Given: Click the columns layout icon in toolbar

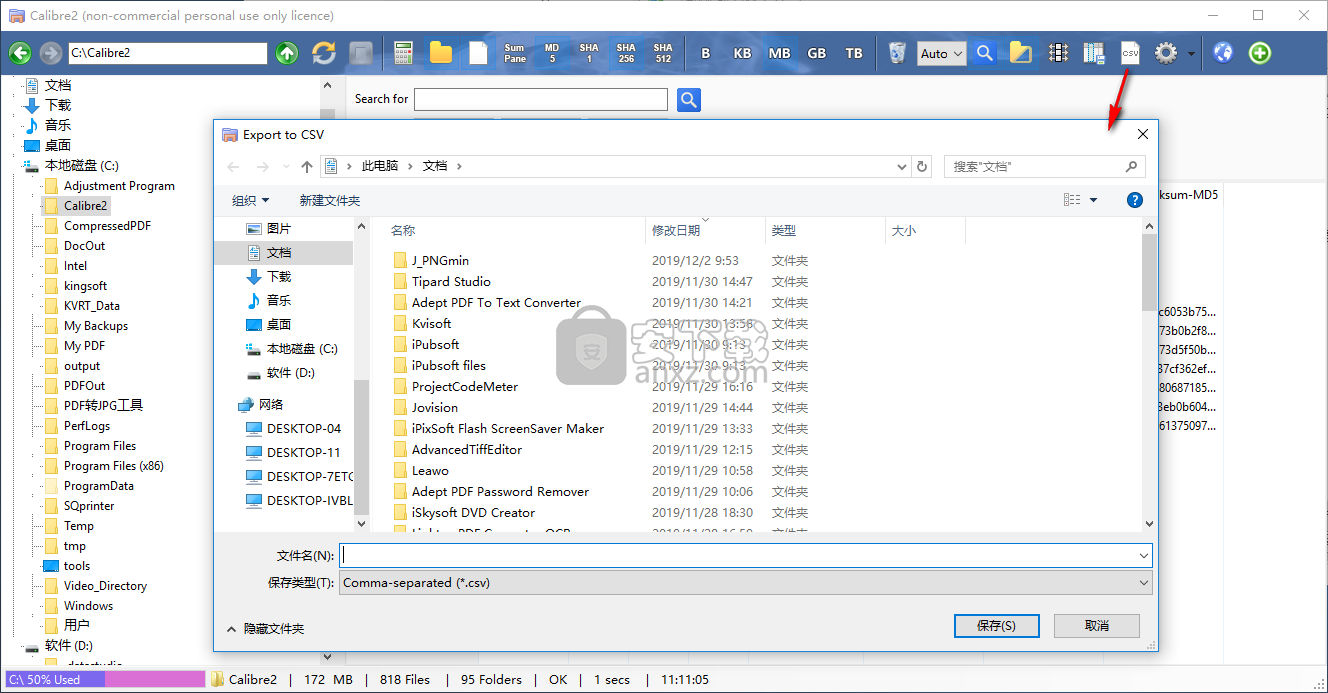Looking at the screenshot, I should (x=1093, y=53).
